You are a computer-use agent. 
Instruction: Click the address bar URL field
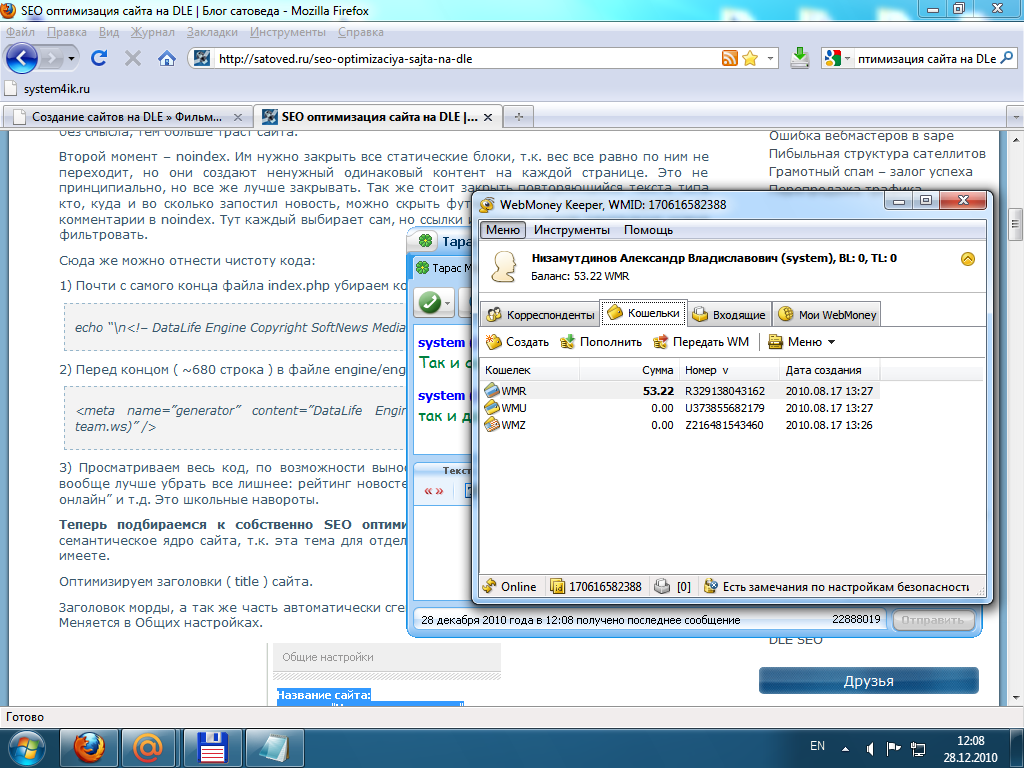tap(467, 59)
